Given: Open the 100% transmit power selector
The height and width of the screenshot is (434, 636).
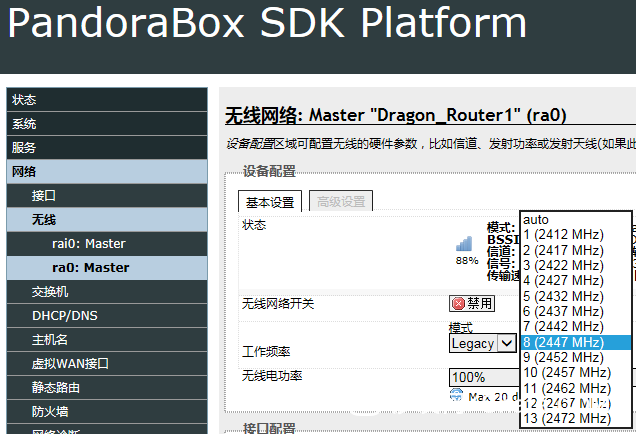Looking at the screenshot, I should pos(484,377).
